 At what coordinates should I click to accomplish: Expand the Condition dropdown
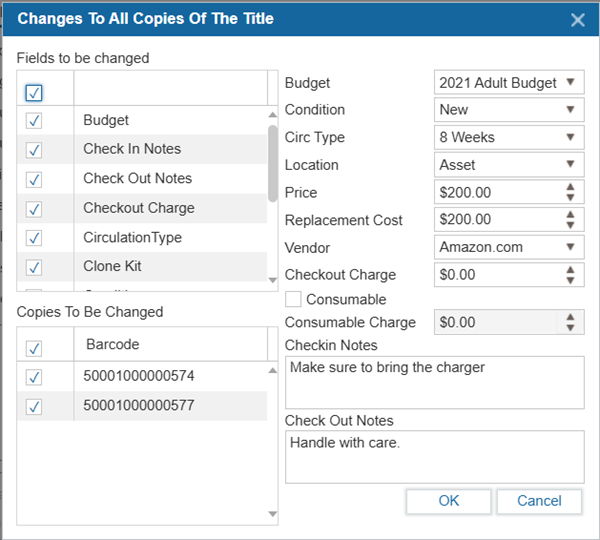tap(510, 110)
